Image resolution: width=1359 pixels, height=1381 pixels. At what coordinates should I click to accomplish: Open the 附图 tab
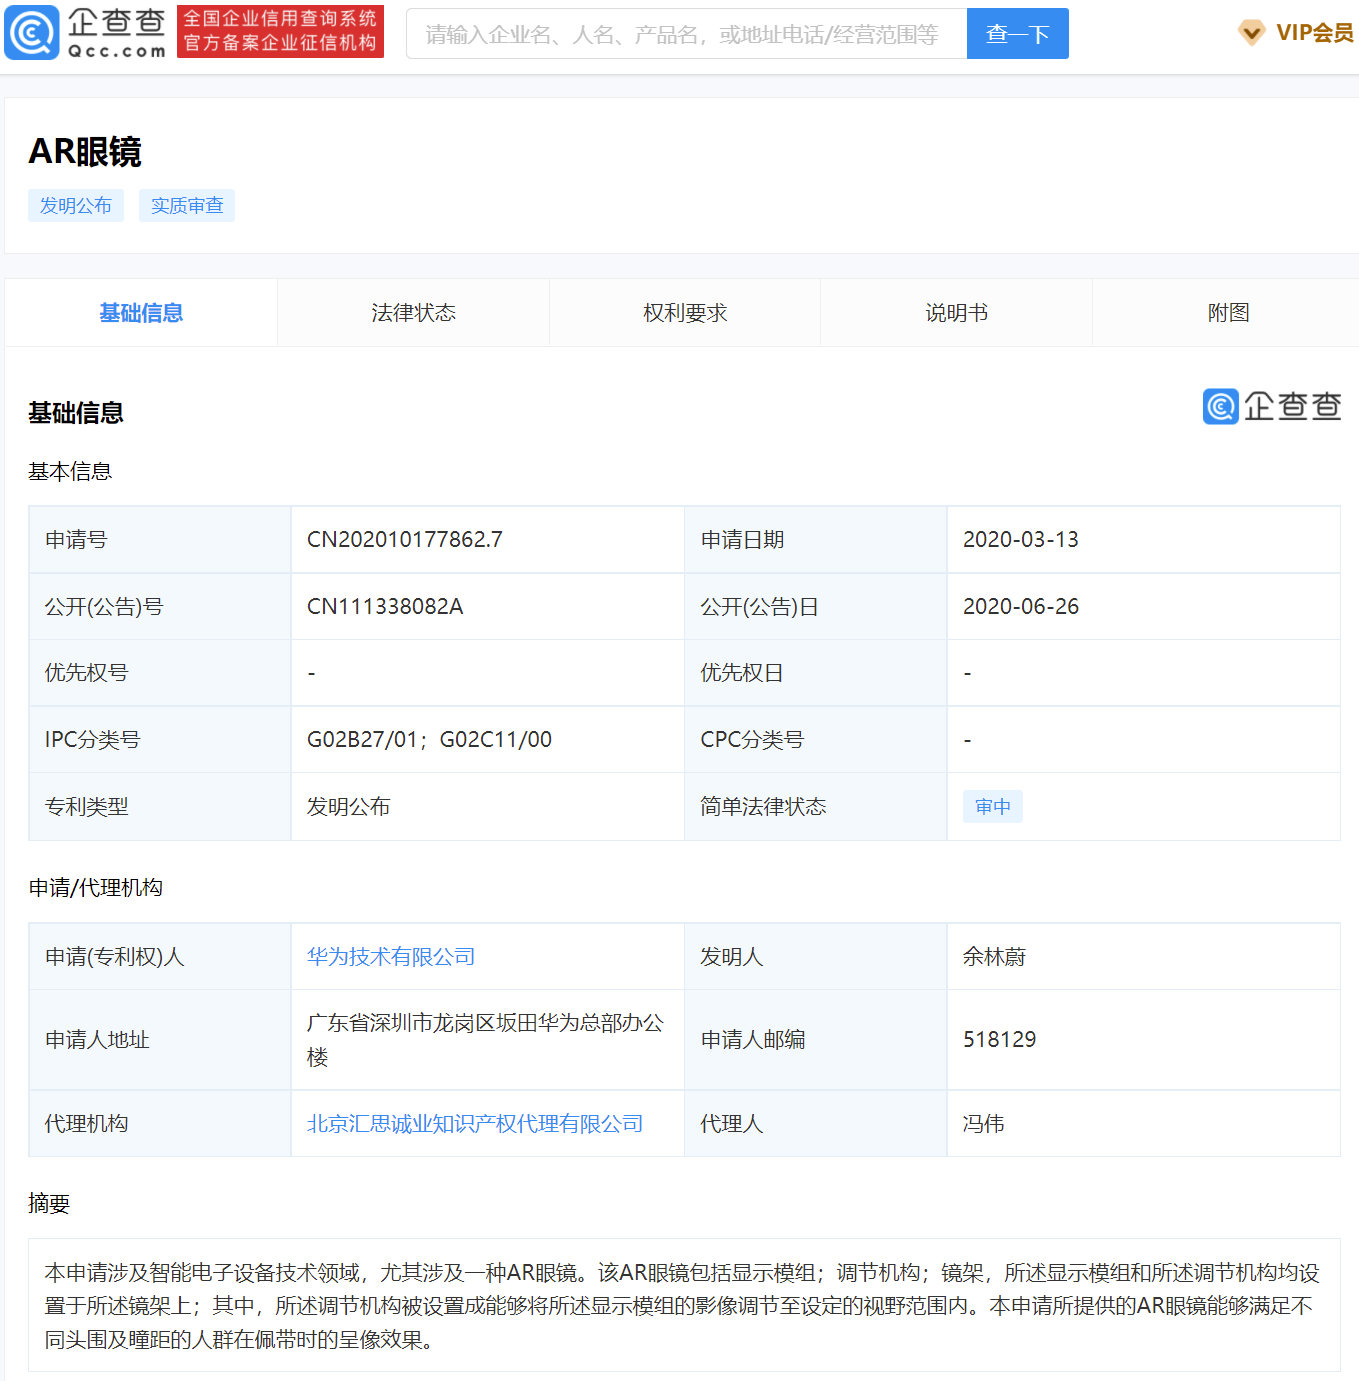1225,312
